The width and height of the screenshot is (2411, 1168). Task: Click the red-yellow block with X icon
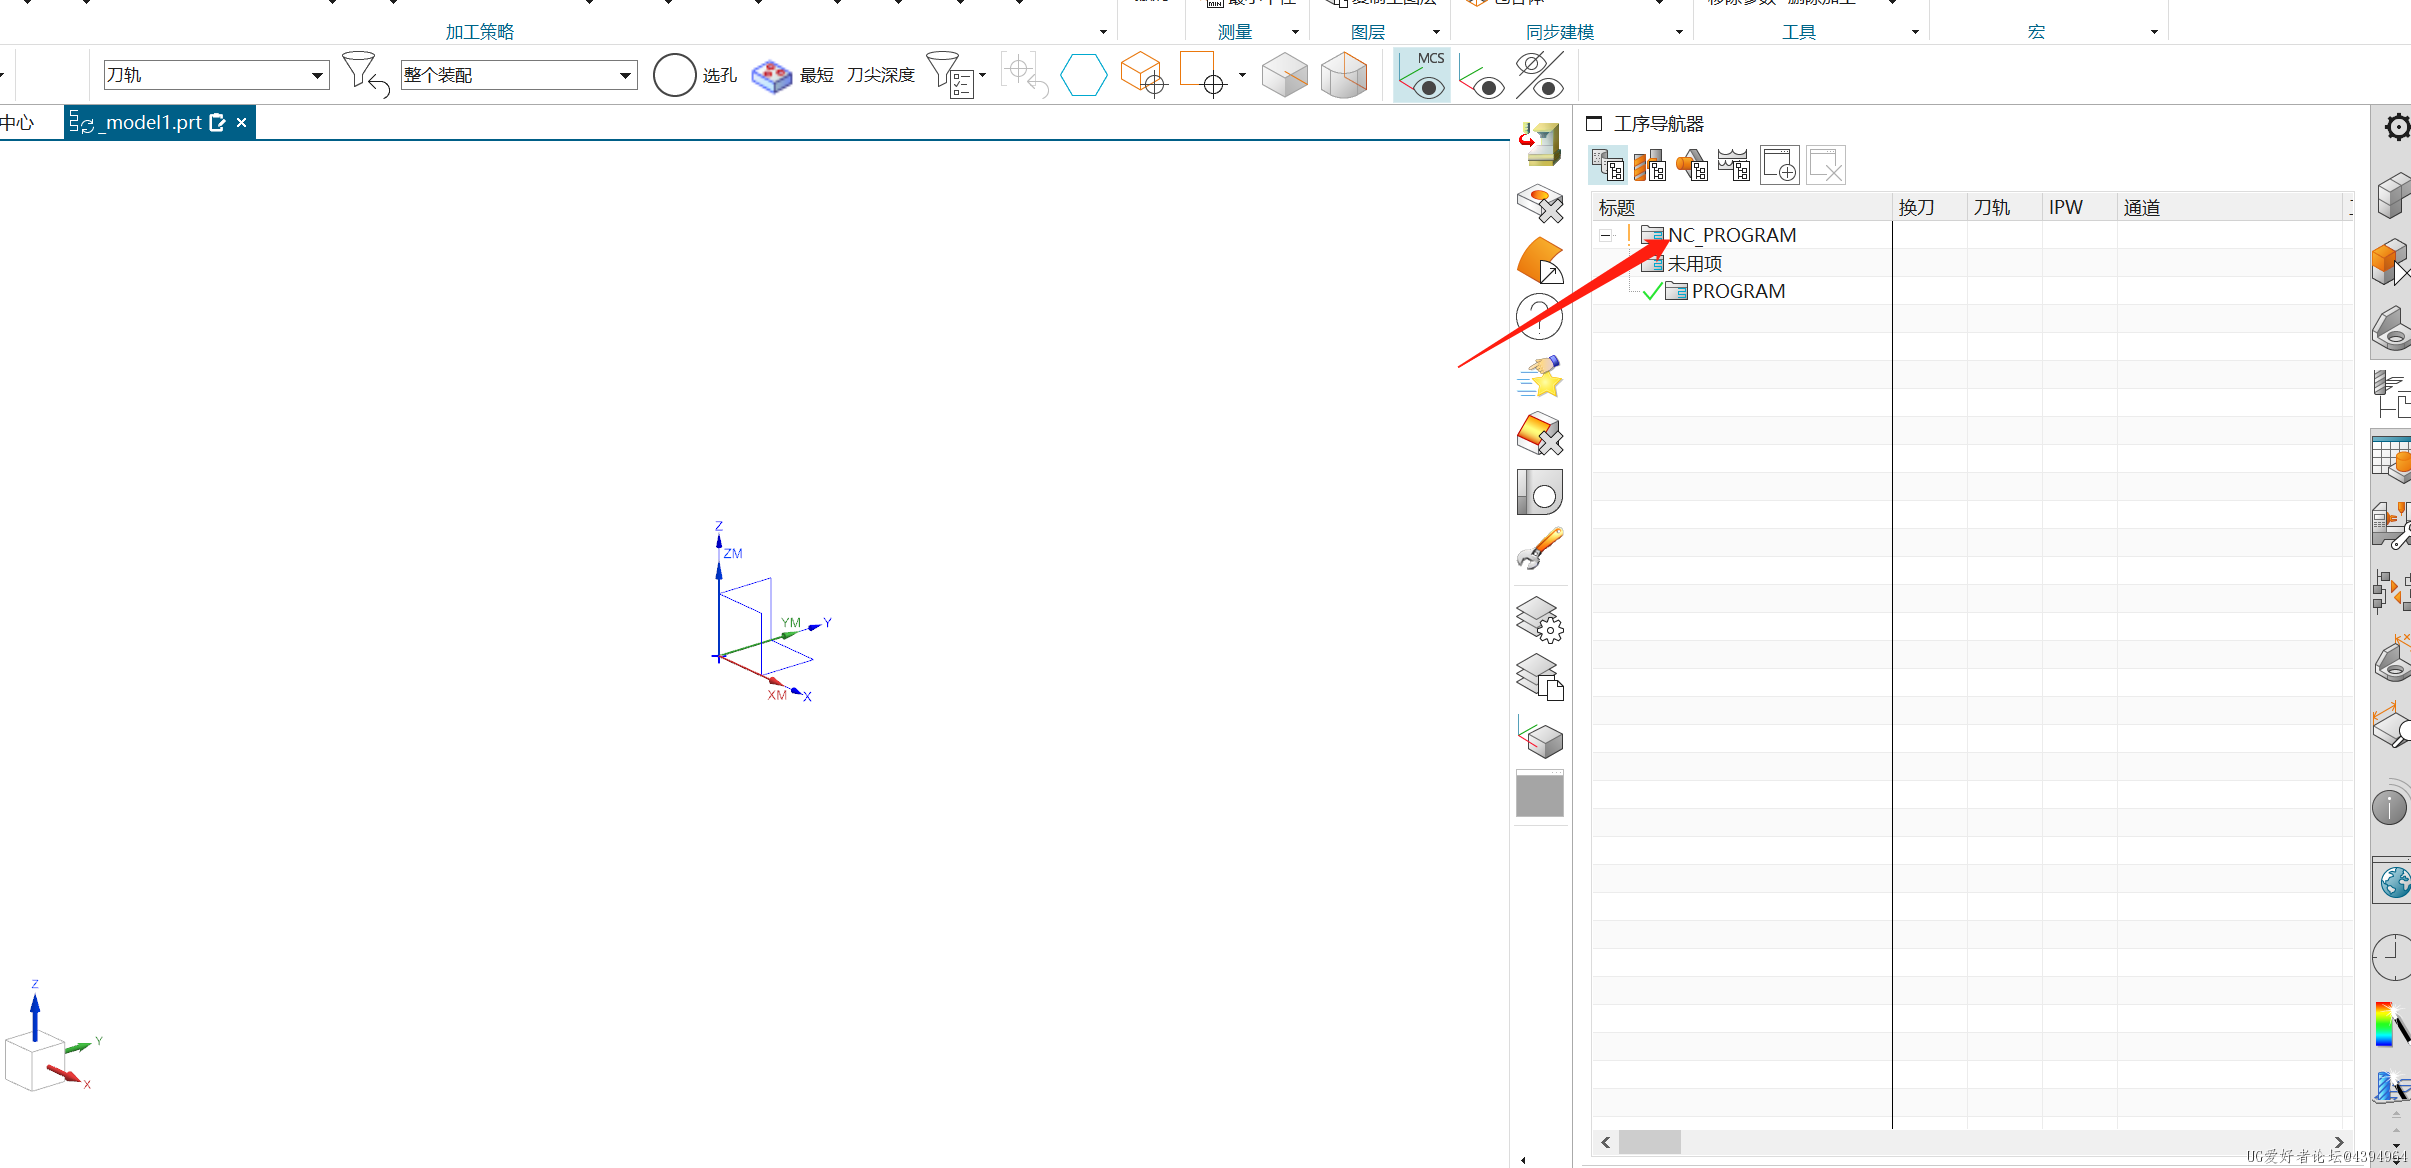tap(1540, 434)
